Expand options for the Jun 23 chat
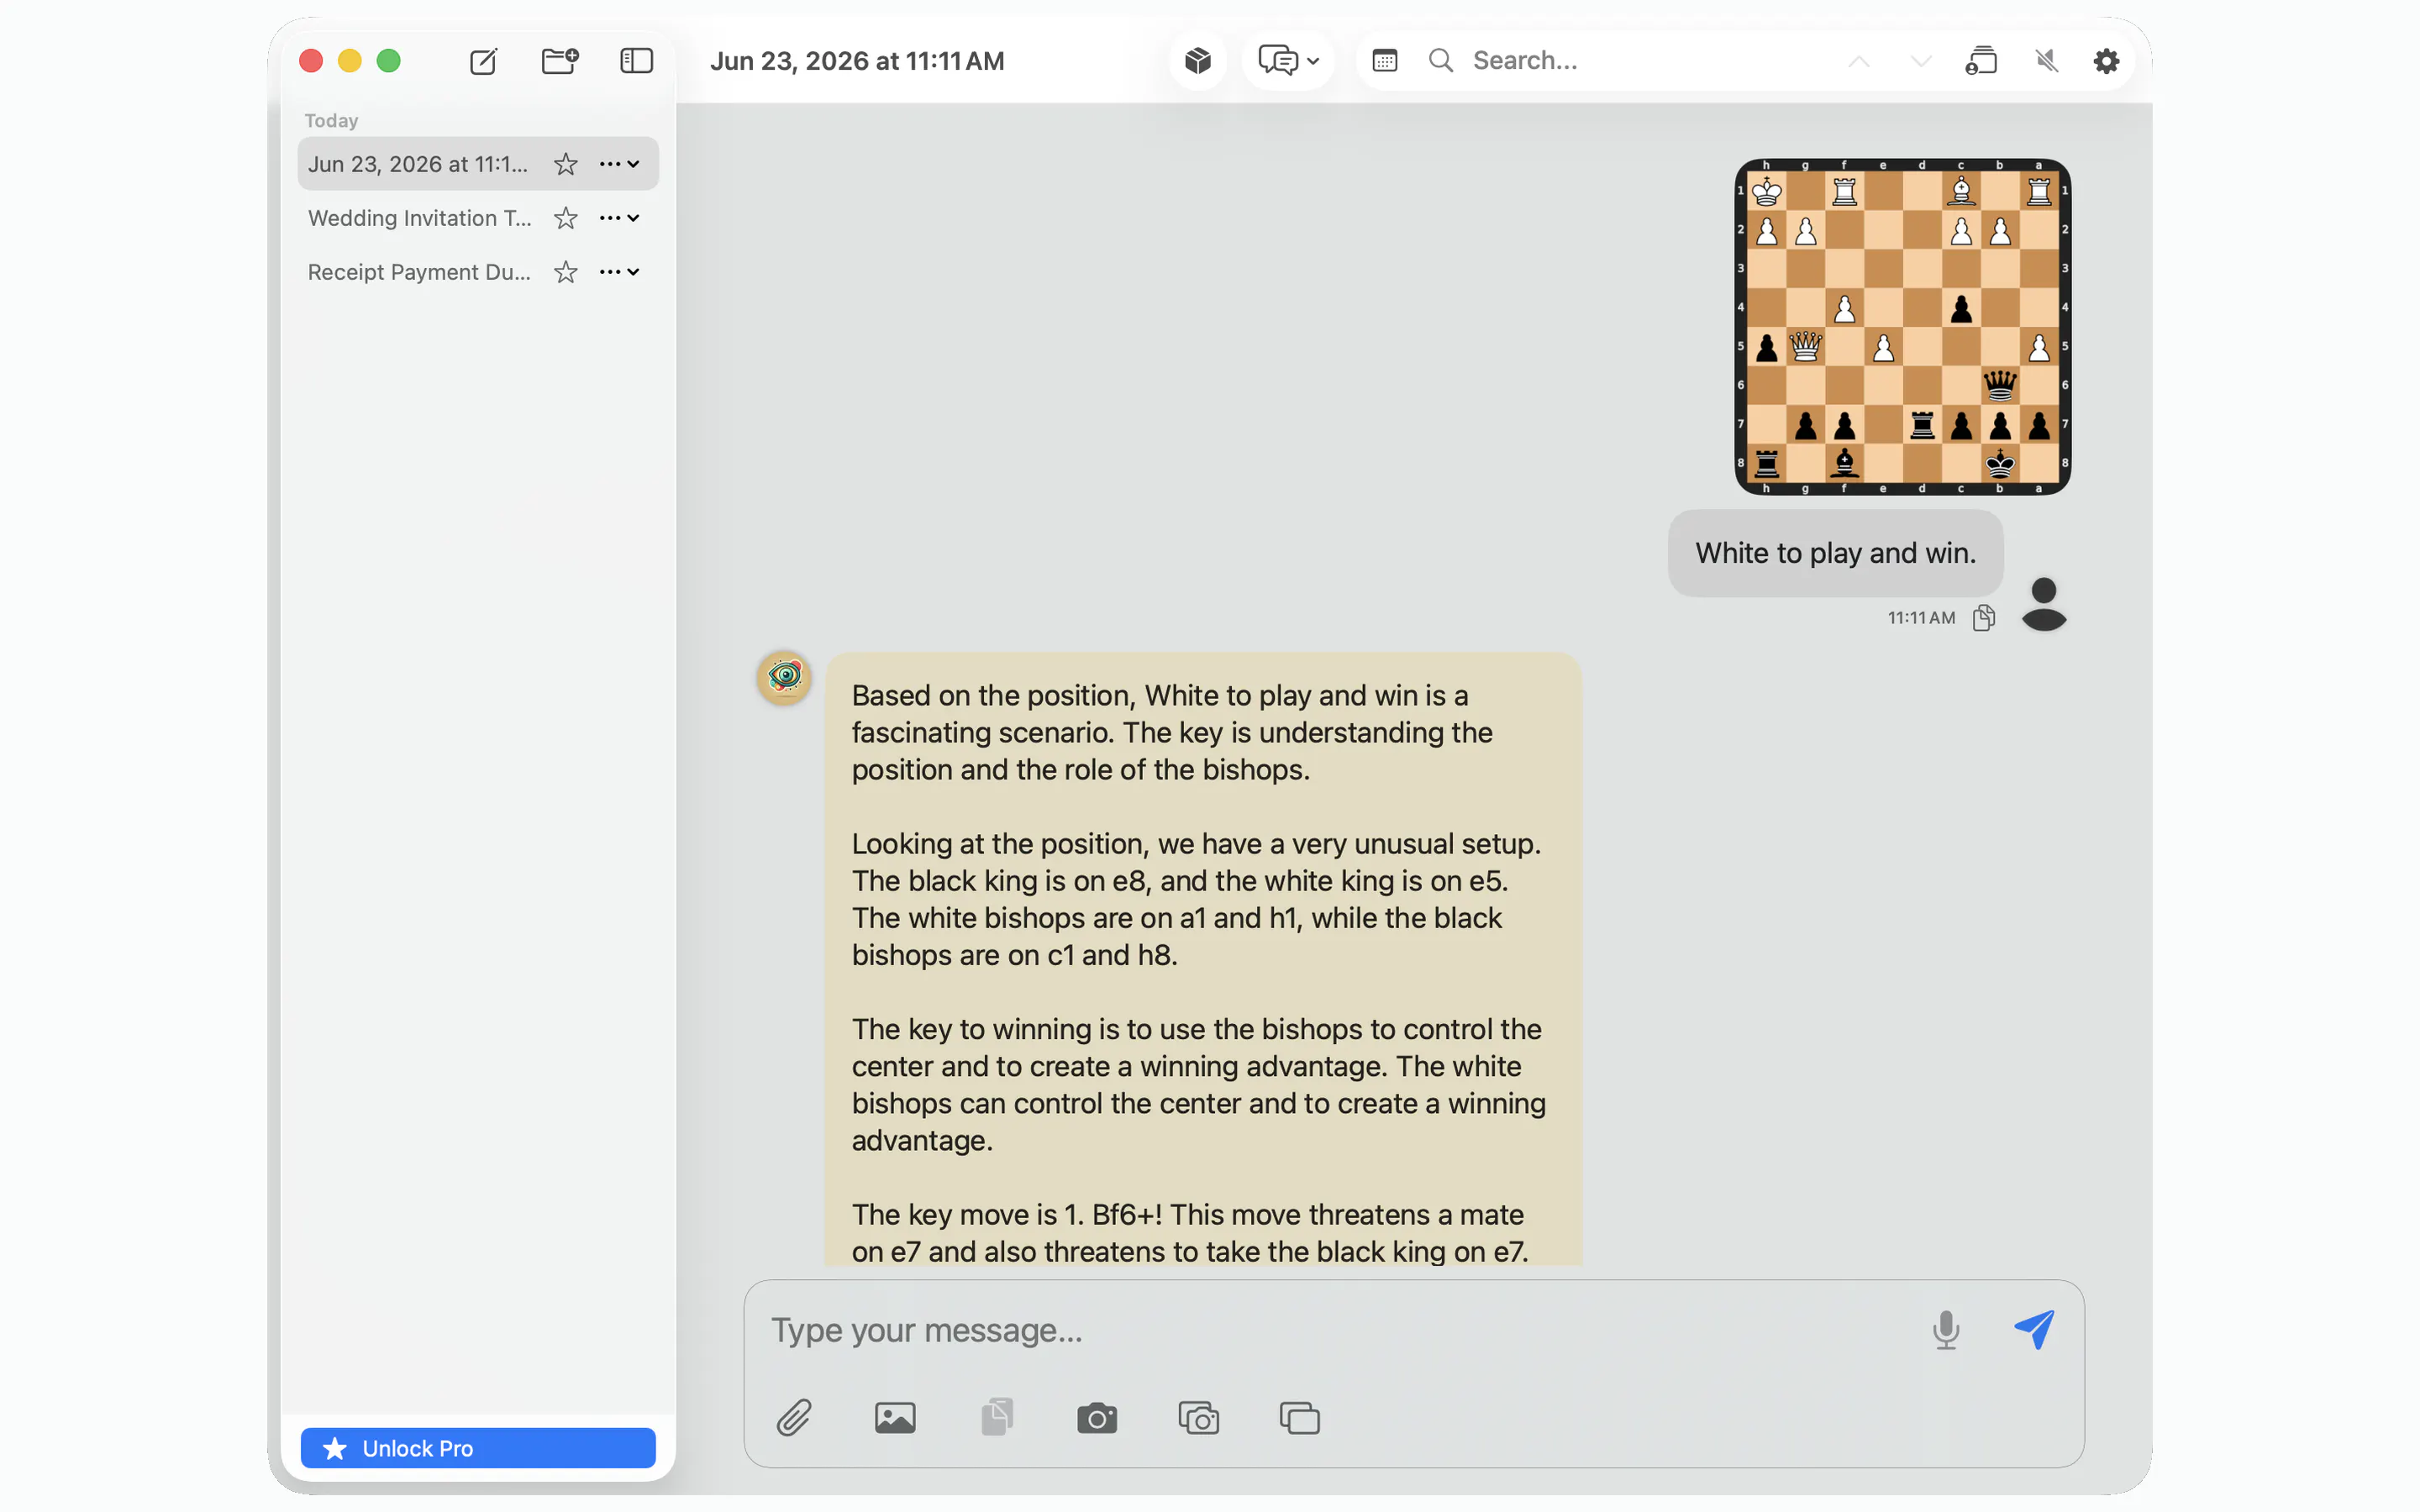The image size is (2420, 1512). pos(619,164)
